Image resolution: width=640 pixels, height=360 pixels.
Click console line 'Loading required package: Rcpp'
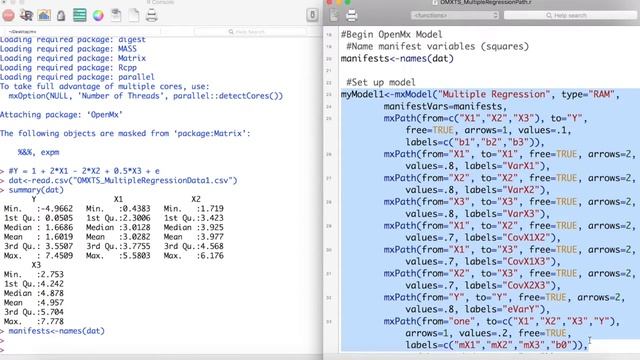[68, 68]
